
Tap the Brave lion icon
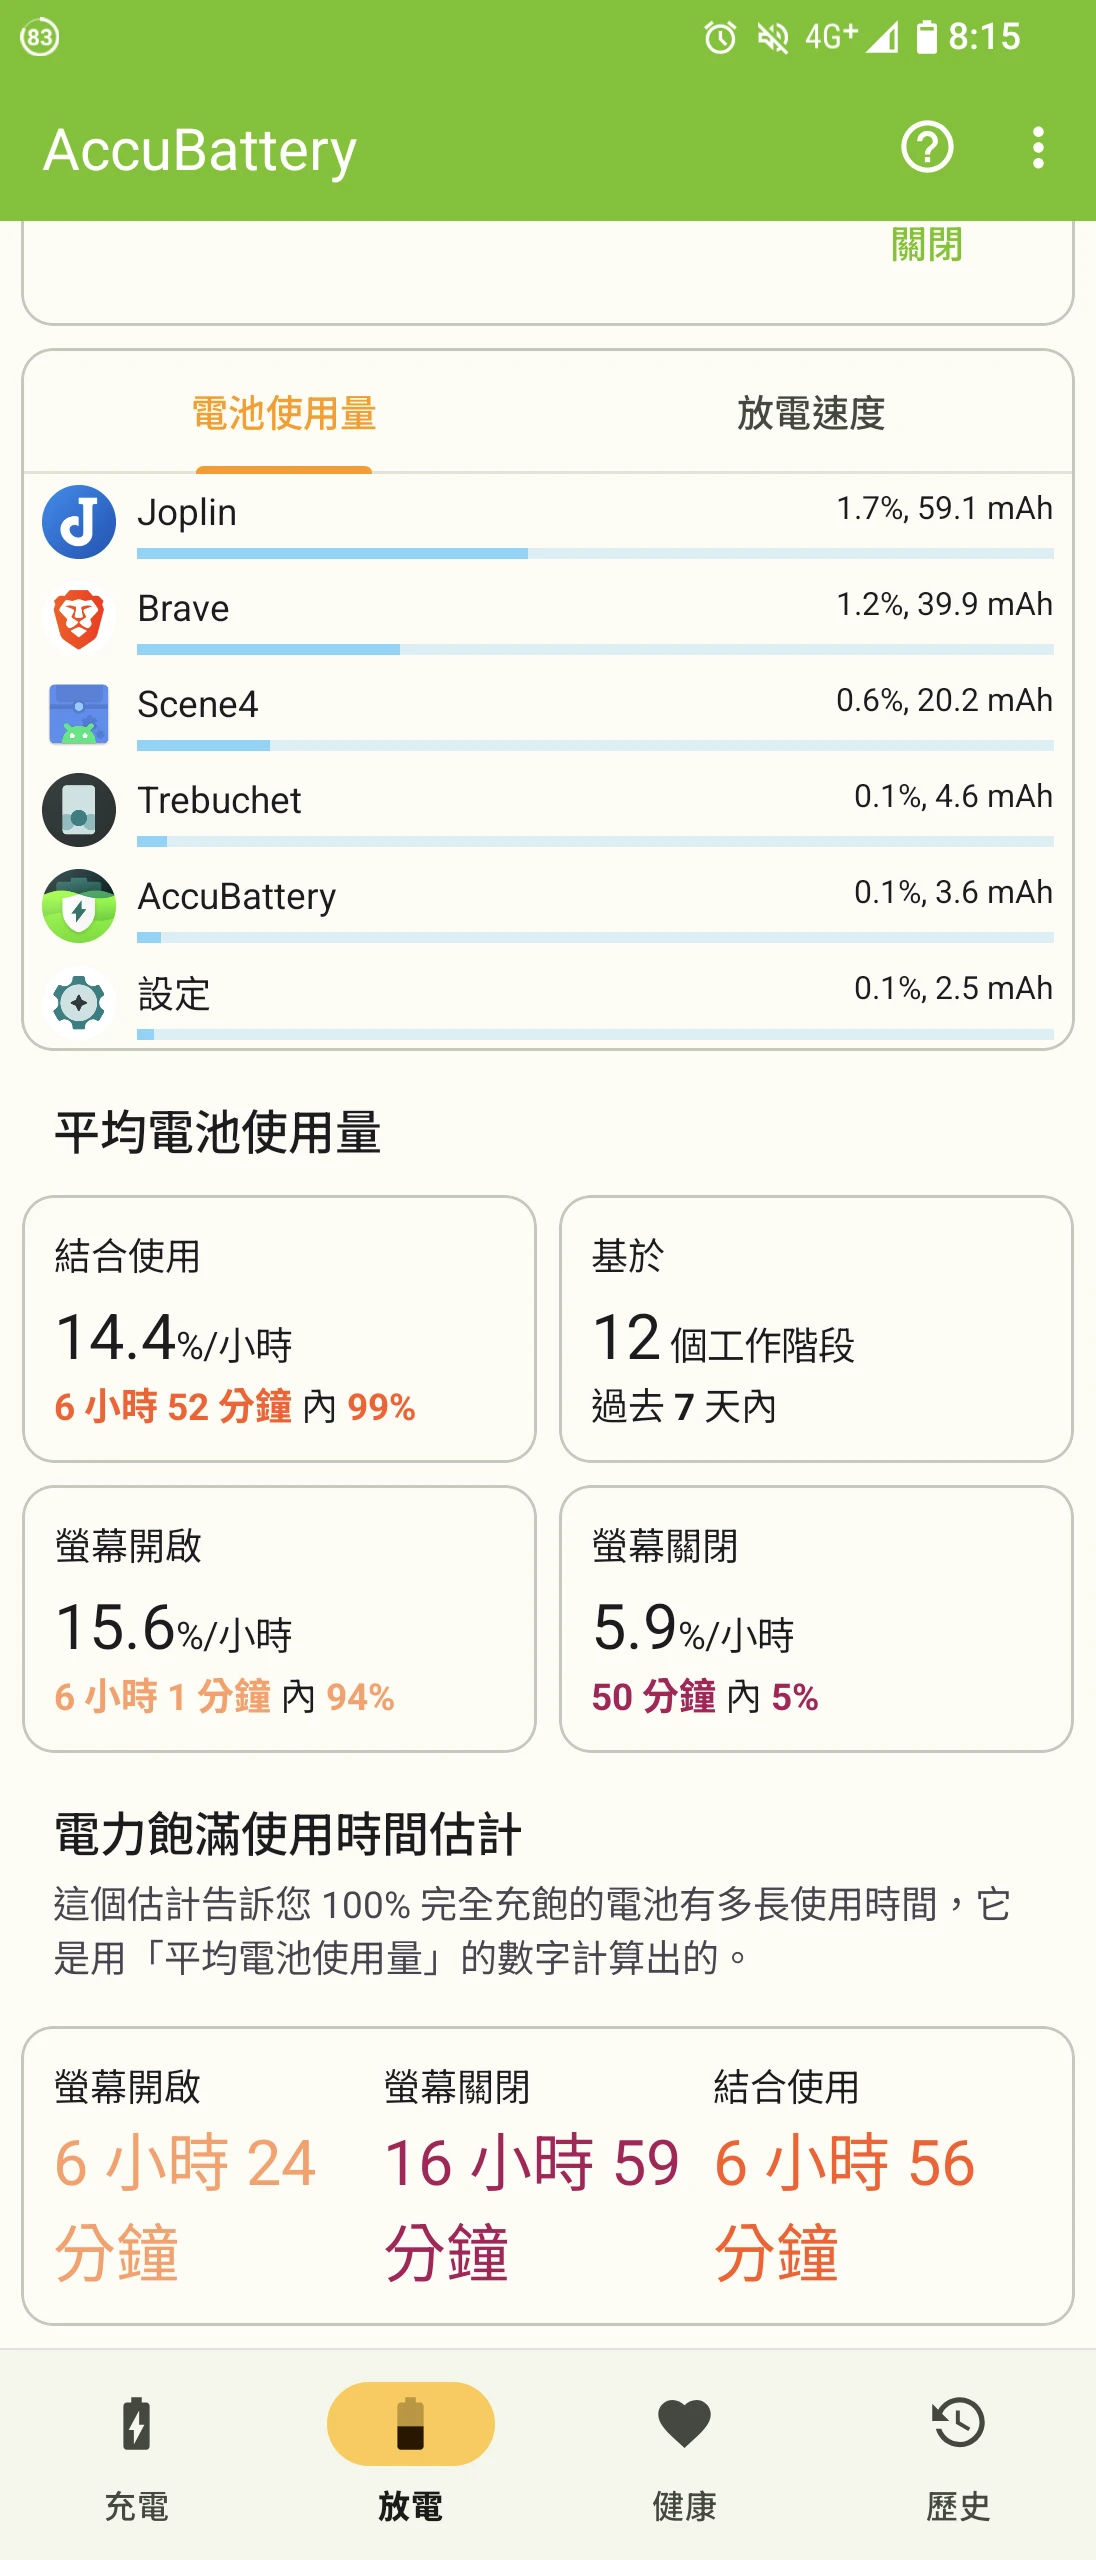(x=79, y=618)
